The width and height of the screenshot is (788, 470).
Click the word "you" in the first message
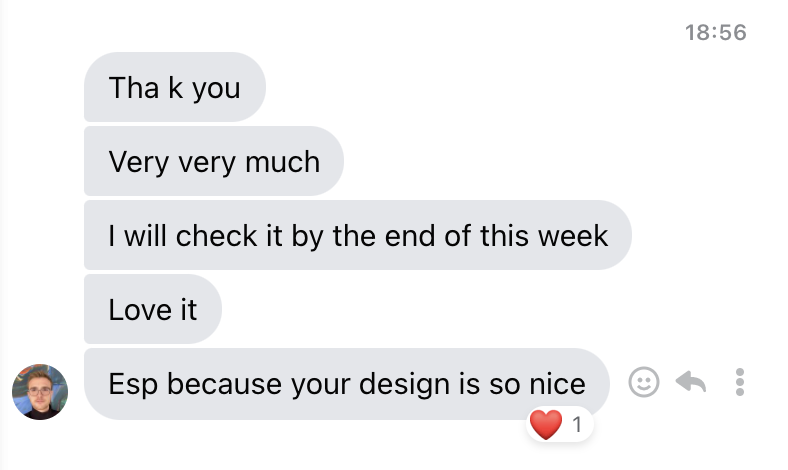pos(216,88)
